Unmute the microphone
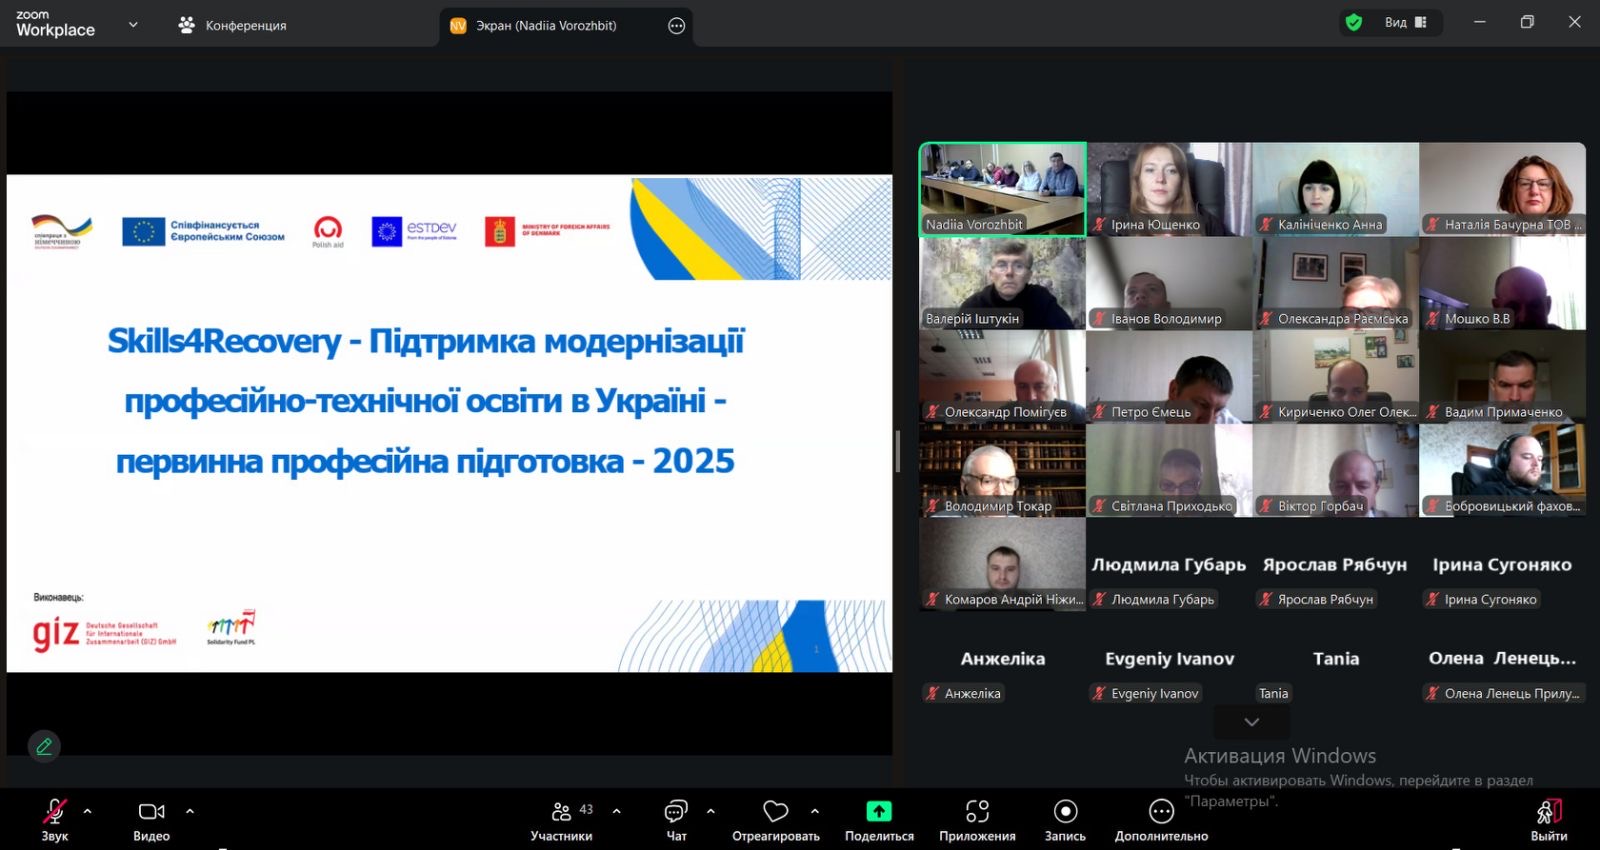Image resolution: width=1600 pixels, height=850 pixels. click(x=55, y=820)
